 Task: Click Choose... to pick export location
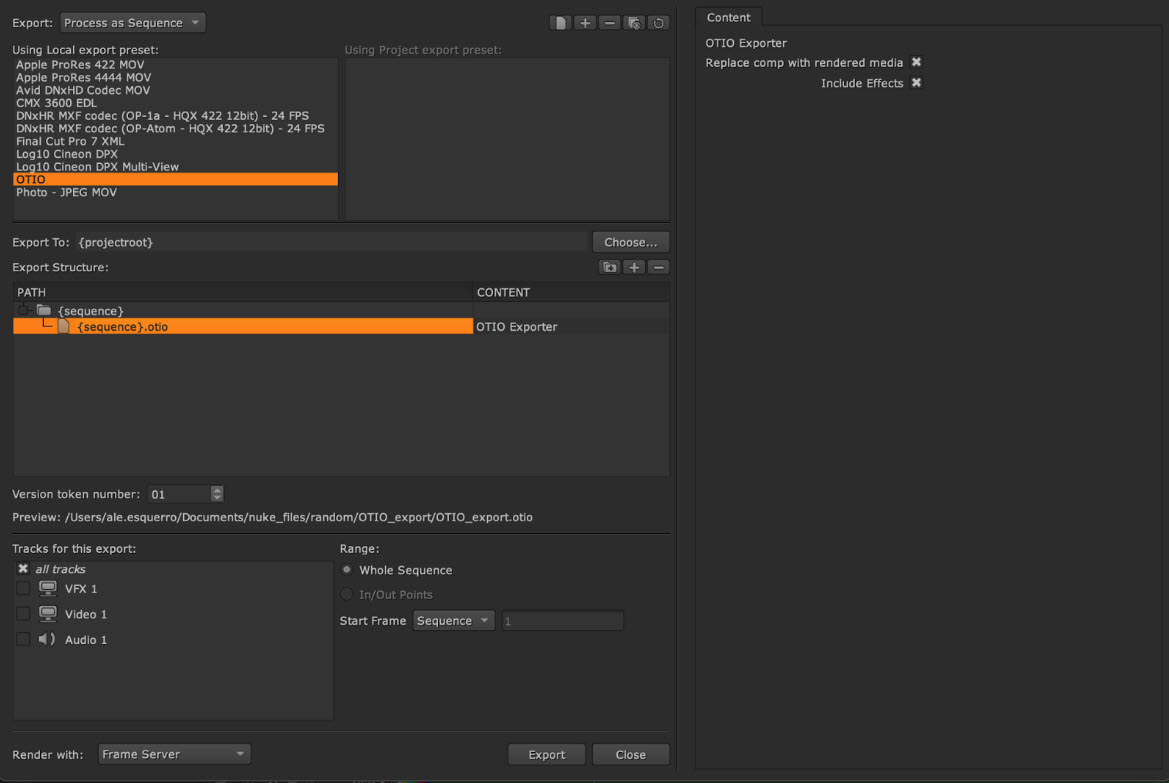(630, 242)
